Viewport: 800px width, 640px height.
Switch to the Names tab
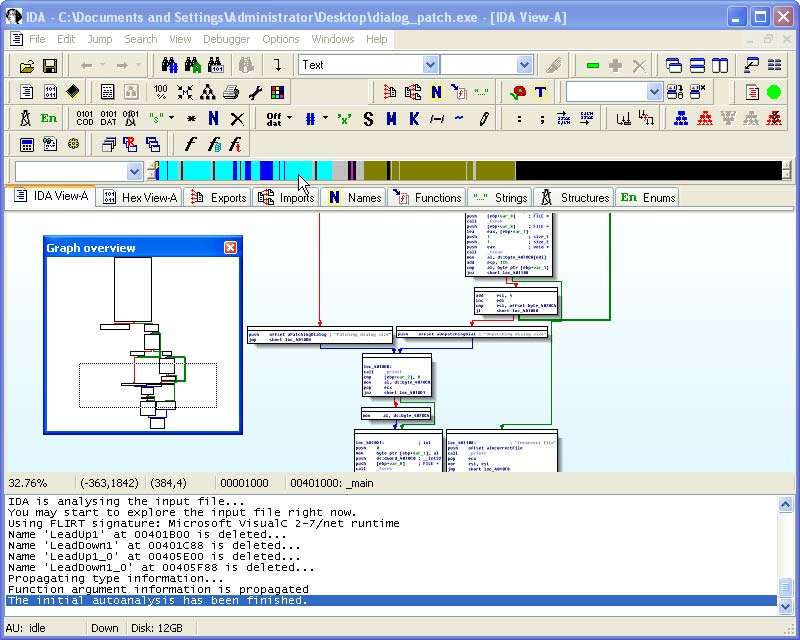coord(355,198)
